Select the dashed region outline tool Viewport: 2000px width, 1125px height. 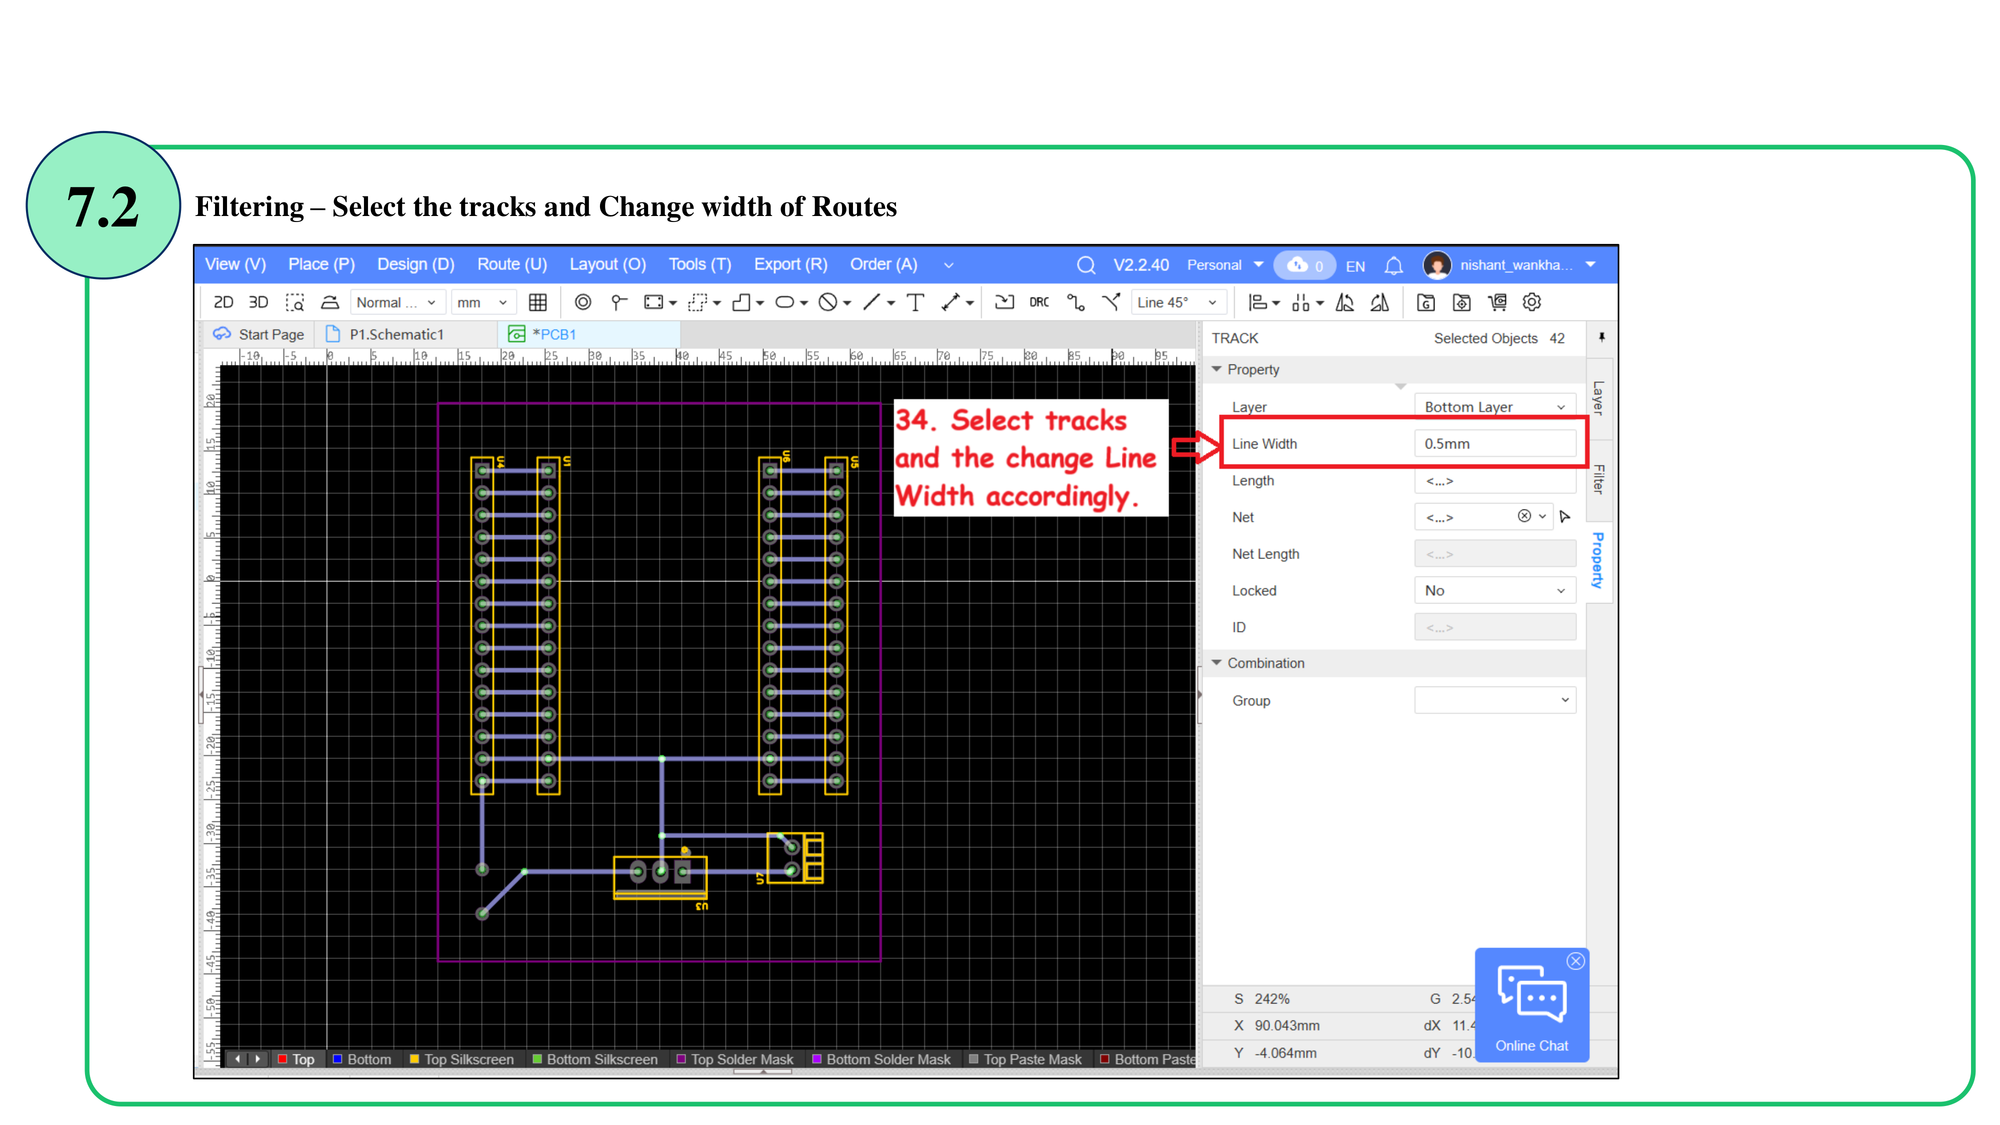[x=698, y=302]
